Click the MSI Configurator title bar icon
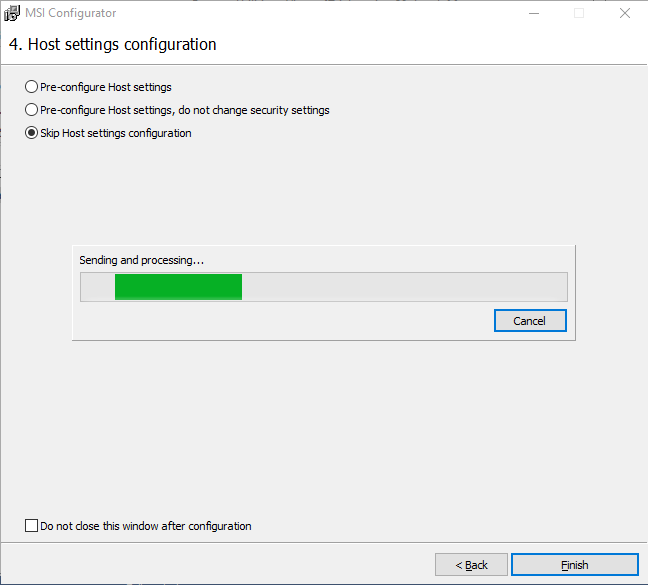 [13, 14]
